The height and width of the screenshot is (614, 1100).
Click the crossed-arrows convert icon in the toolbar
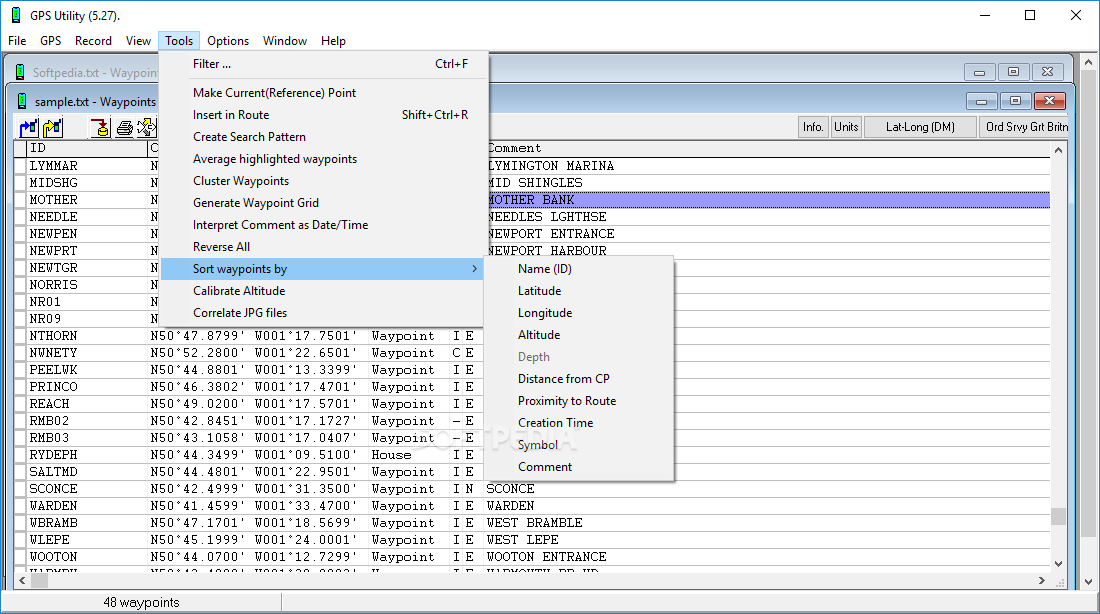pyautogui.click(x=147, y=128)
